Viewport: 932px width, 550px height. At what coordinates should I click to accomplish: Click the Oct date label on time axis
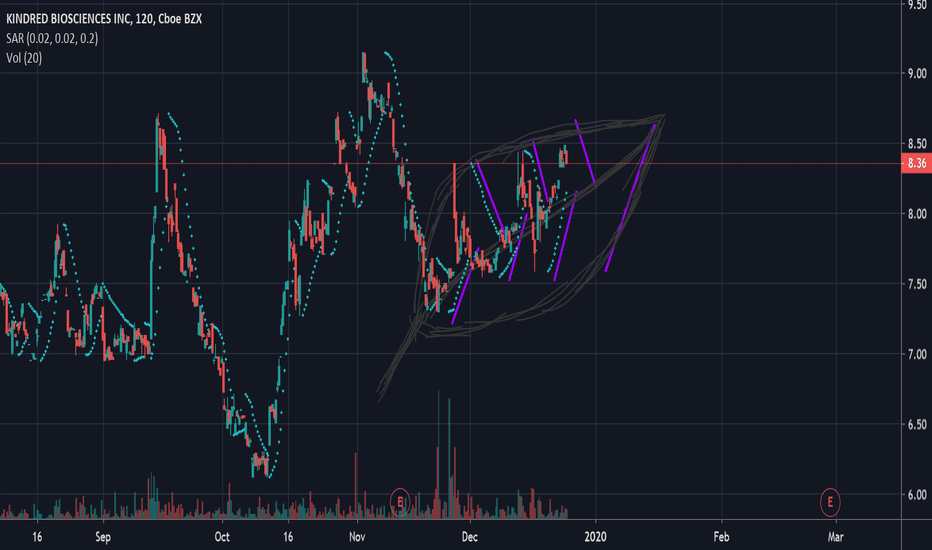222,537
